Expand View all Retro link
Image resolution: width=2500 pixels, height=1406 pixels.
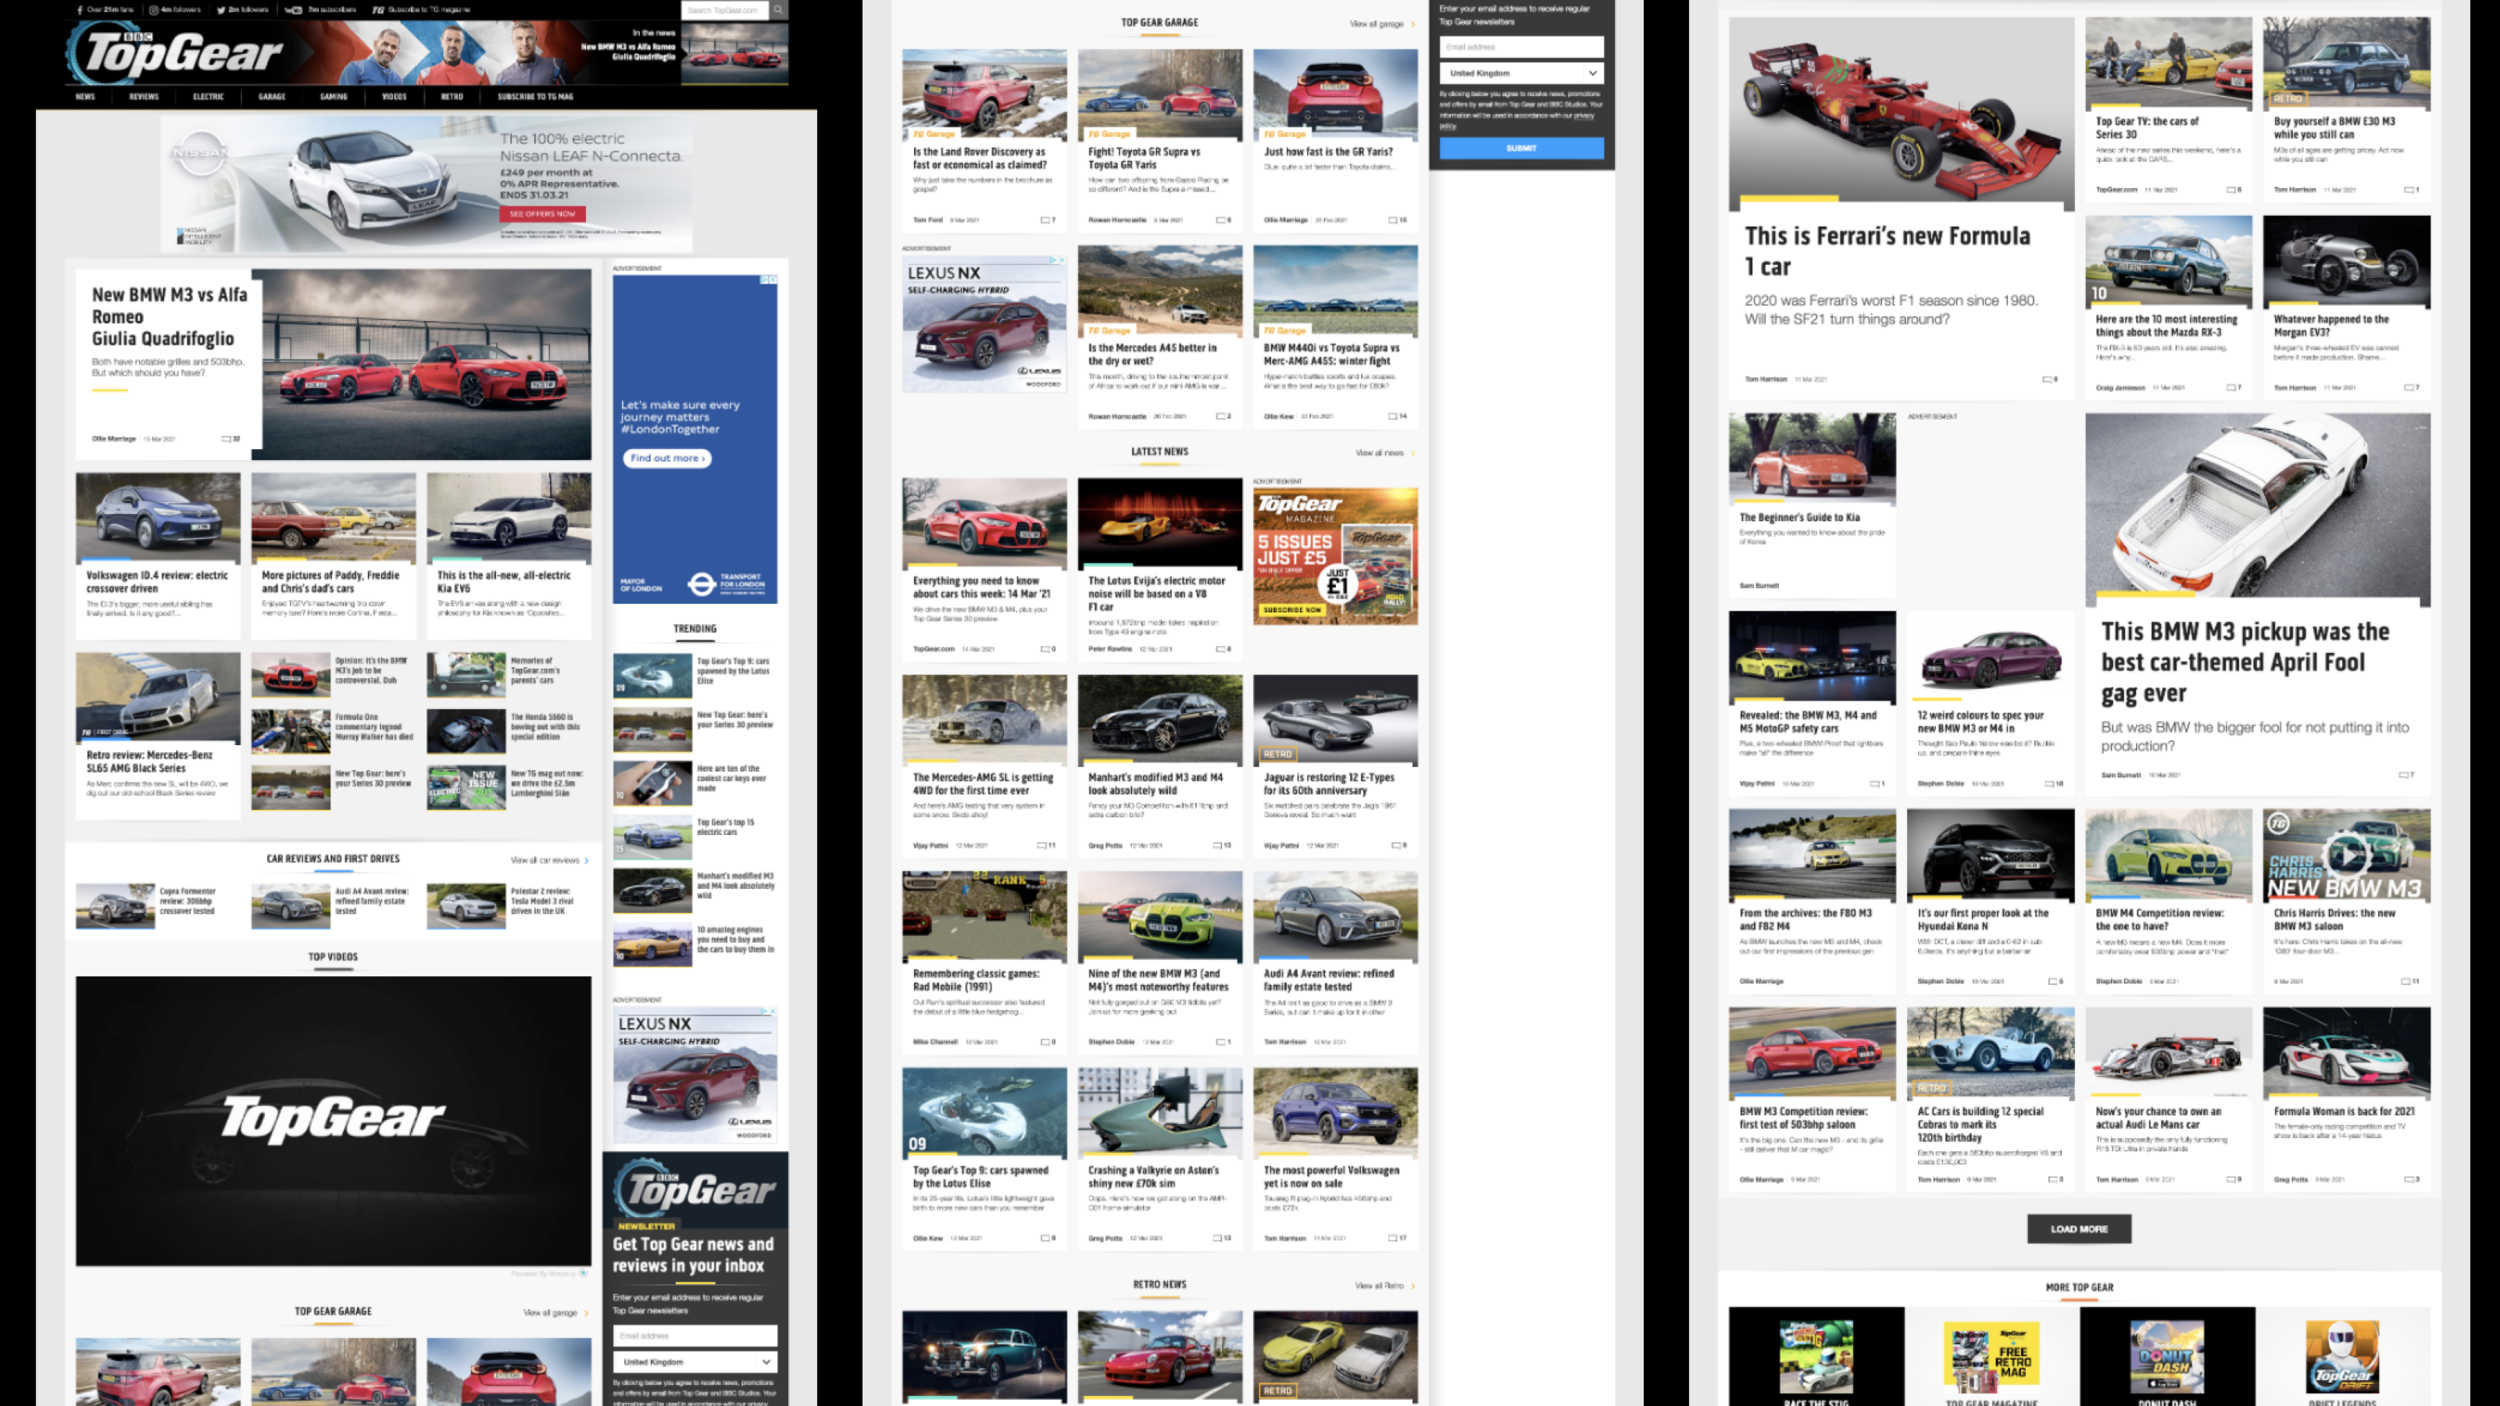point(1384,1286)
